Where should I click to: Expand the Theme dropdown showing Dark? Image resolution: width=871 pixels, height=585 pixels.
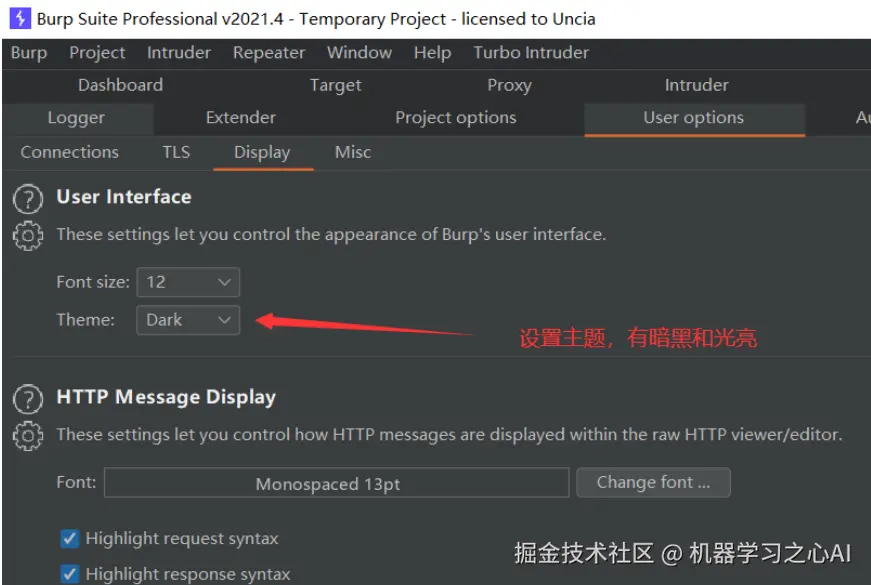tap(188, 320)
